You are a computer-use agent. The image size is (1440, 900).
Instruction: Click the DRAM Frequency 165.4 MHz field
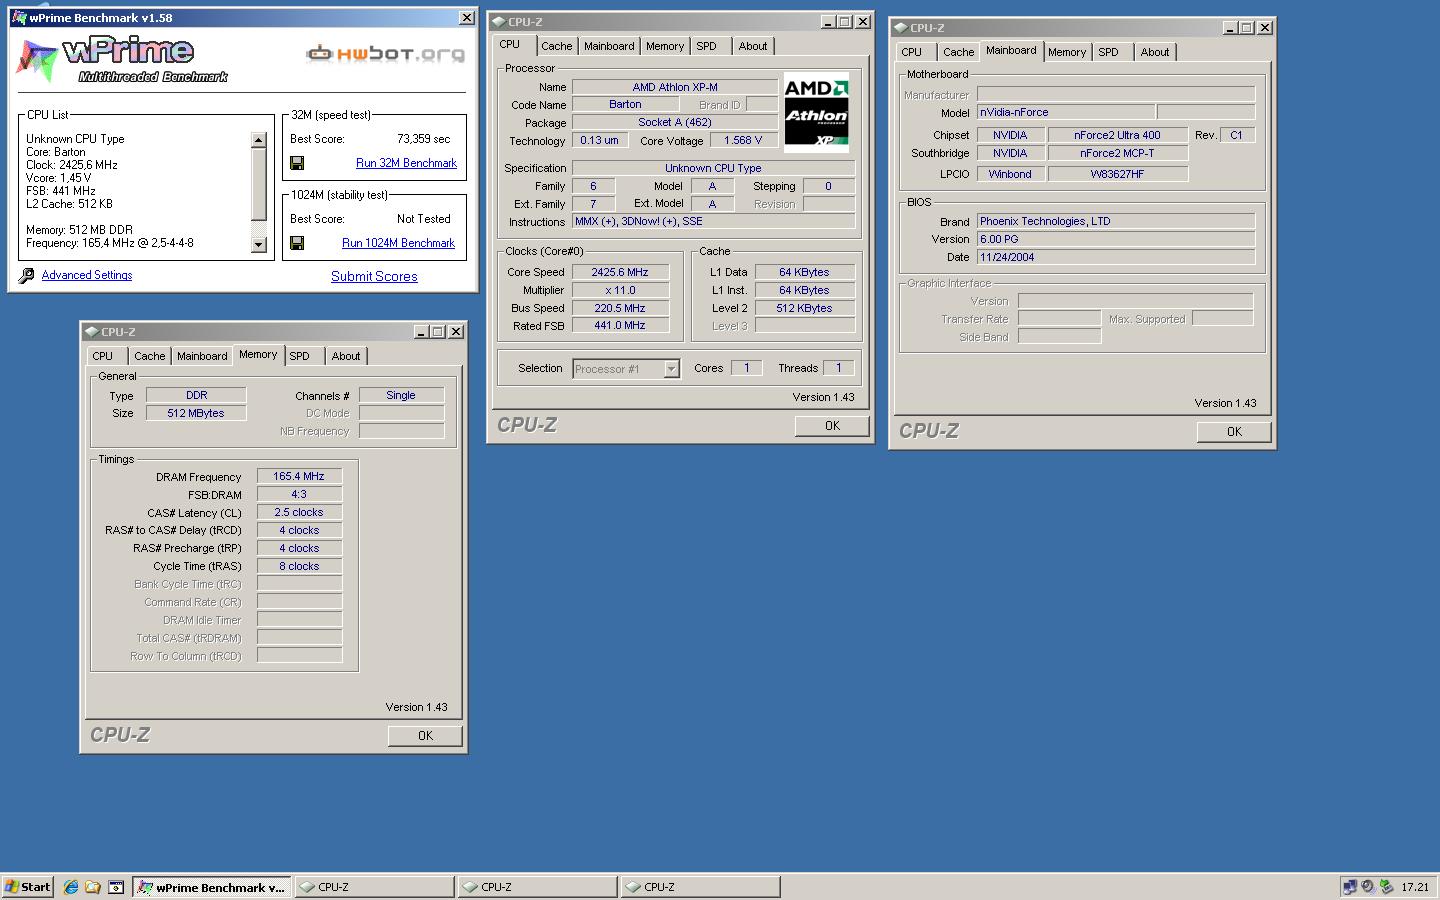click(x=299, y=476)
